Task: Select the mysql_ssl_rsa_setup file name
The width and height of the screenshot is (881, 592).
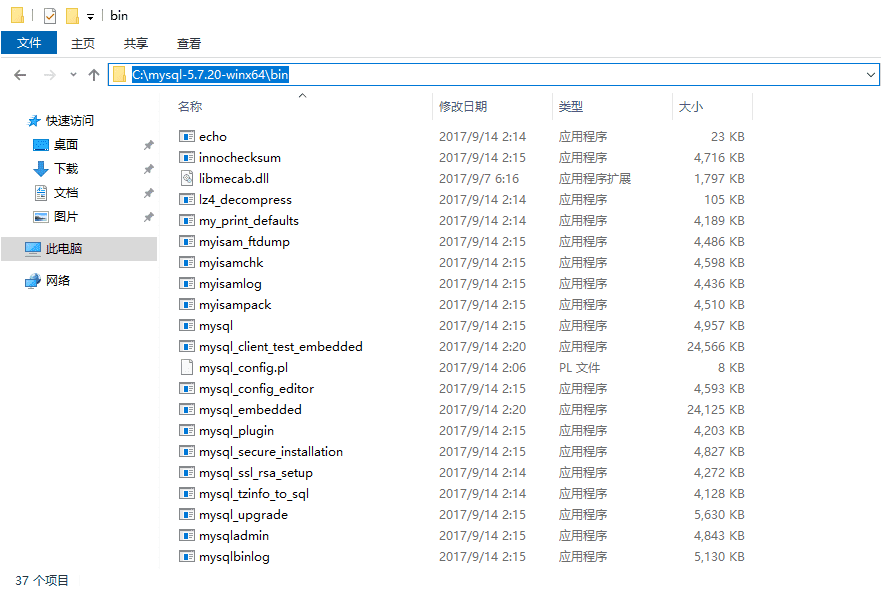Action: point(256,473)
